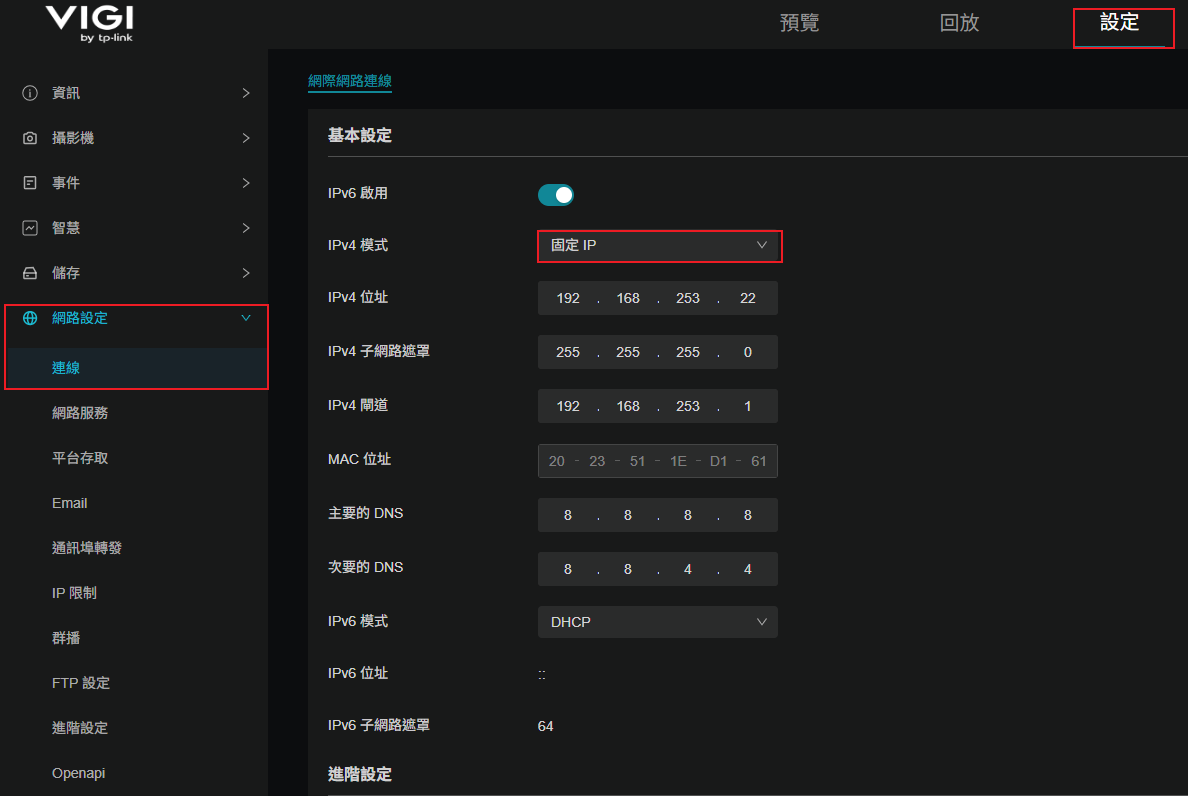Expand the 儲存 menu arrow

coord(246,273)
